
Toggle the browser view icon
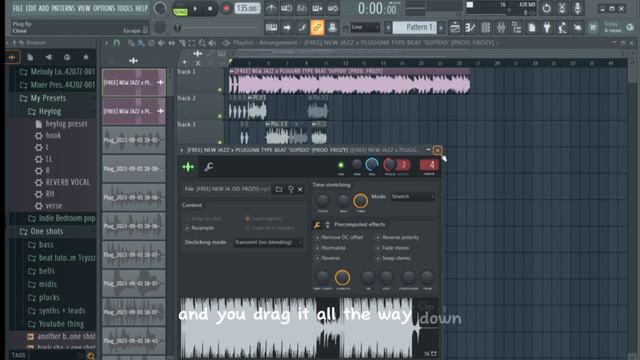click(516, 28)
